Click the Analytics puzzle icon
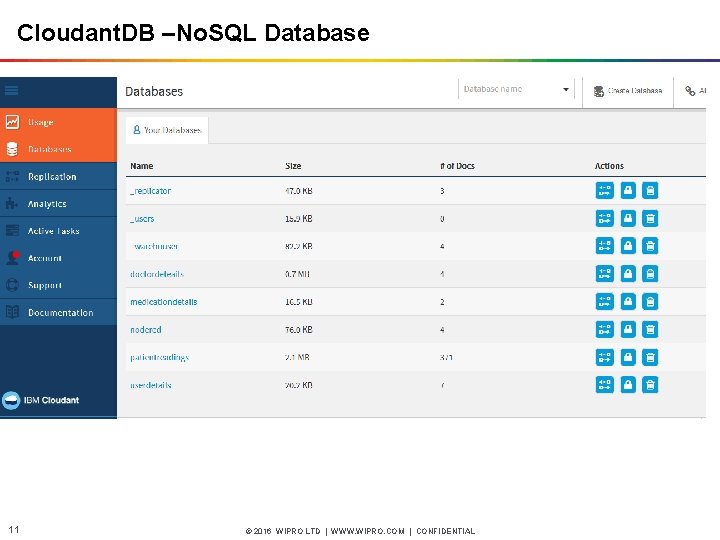720x540 pixels. point(12,203)
